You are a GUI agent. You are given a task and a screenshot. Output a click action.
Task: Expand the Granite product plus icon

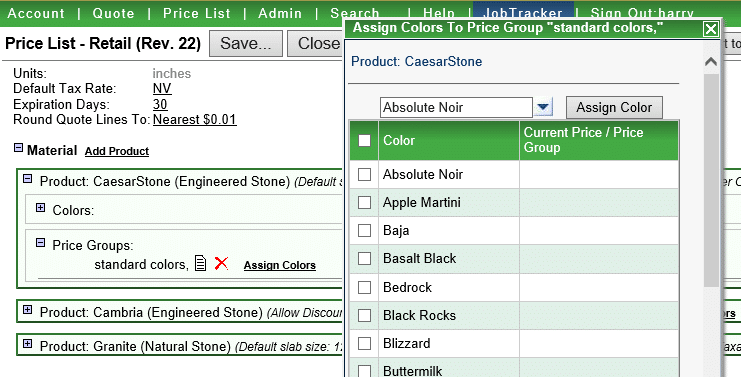click(x=27, y=344)
